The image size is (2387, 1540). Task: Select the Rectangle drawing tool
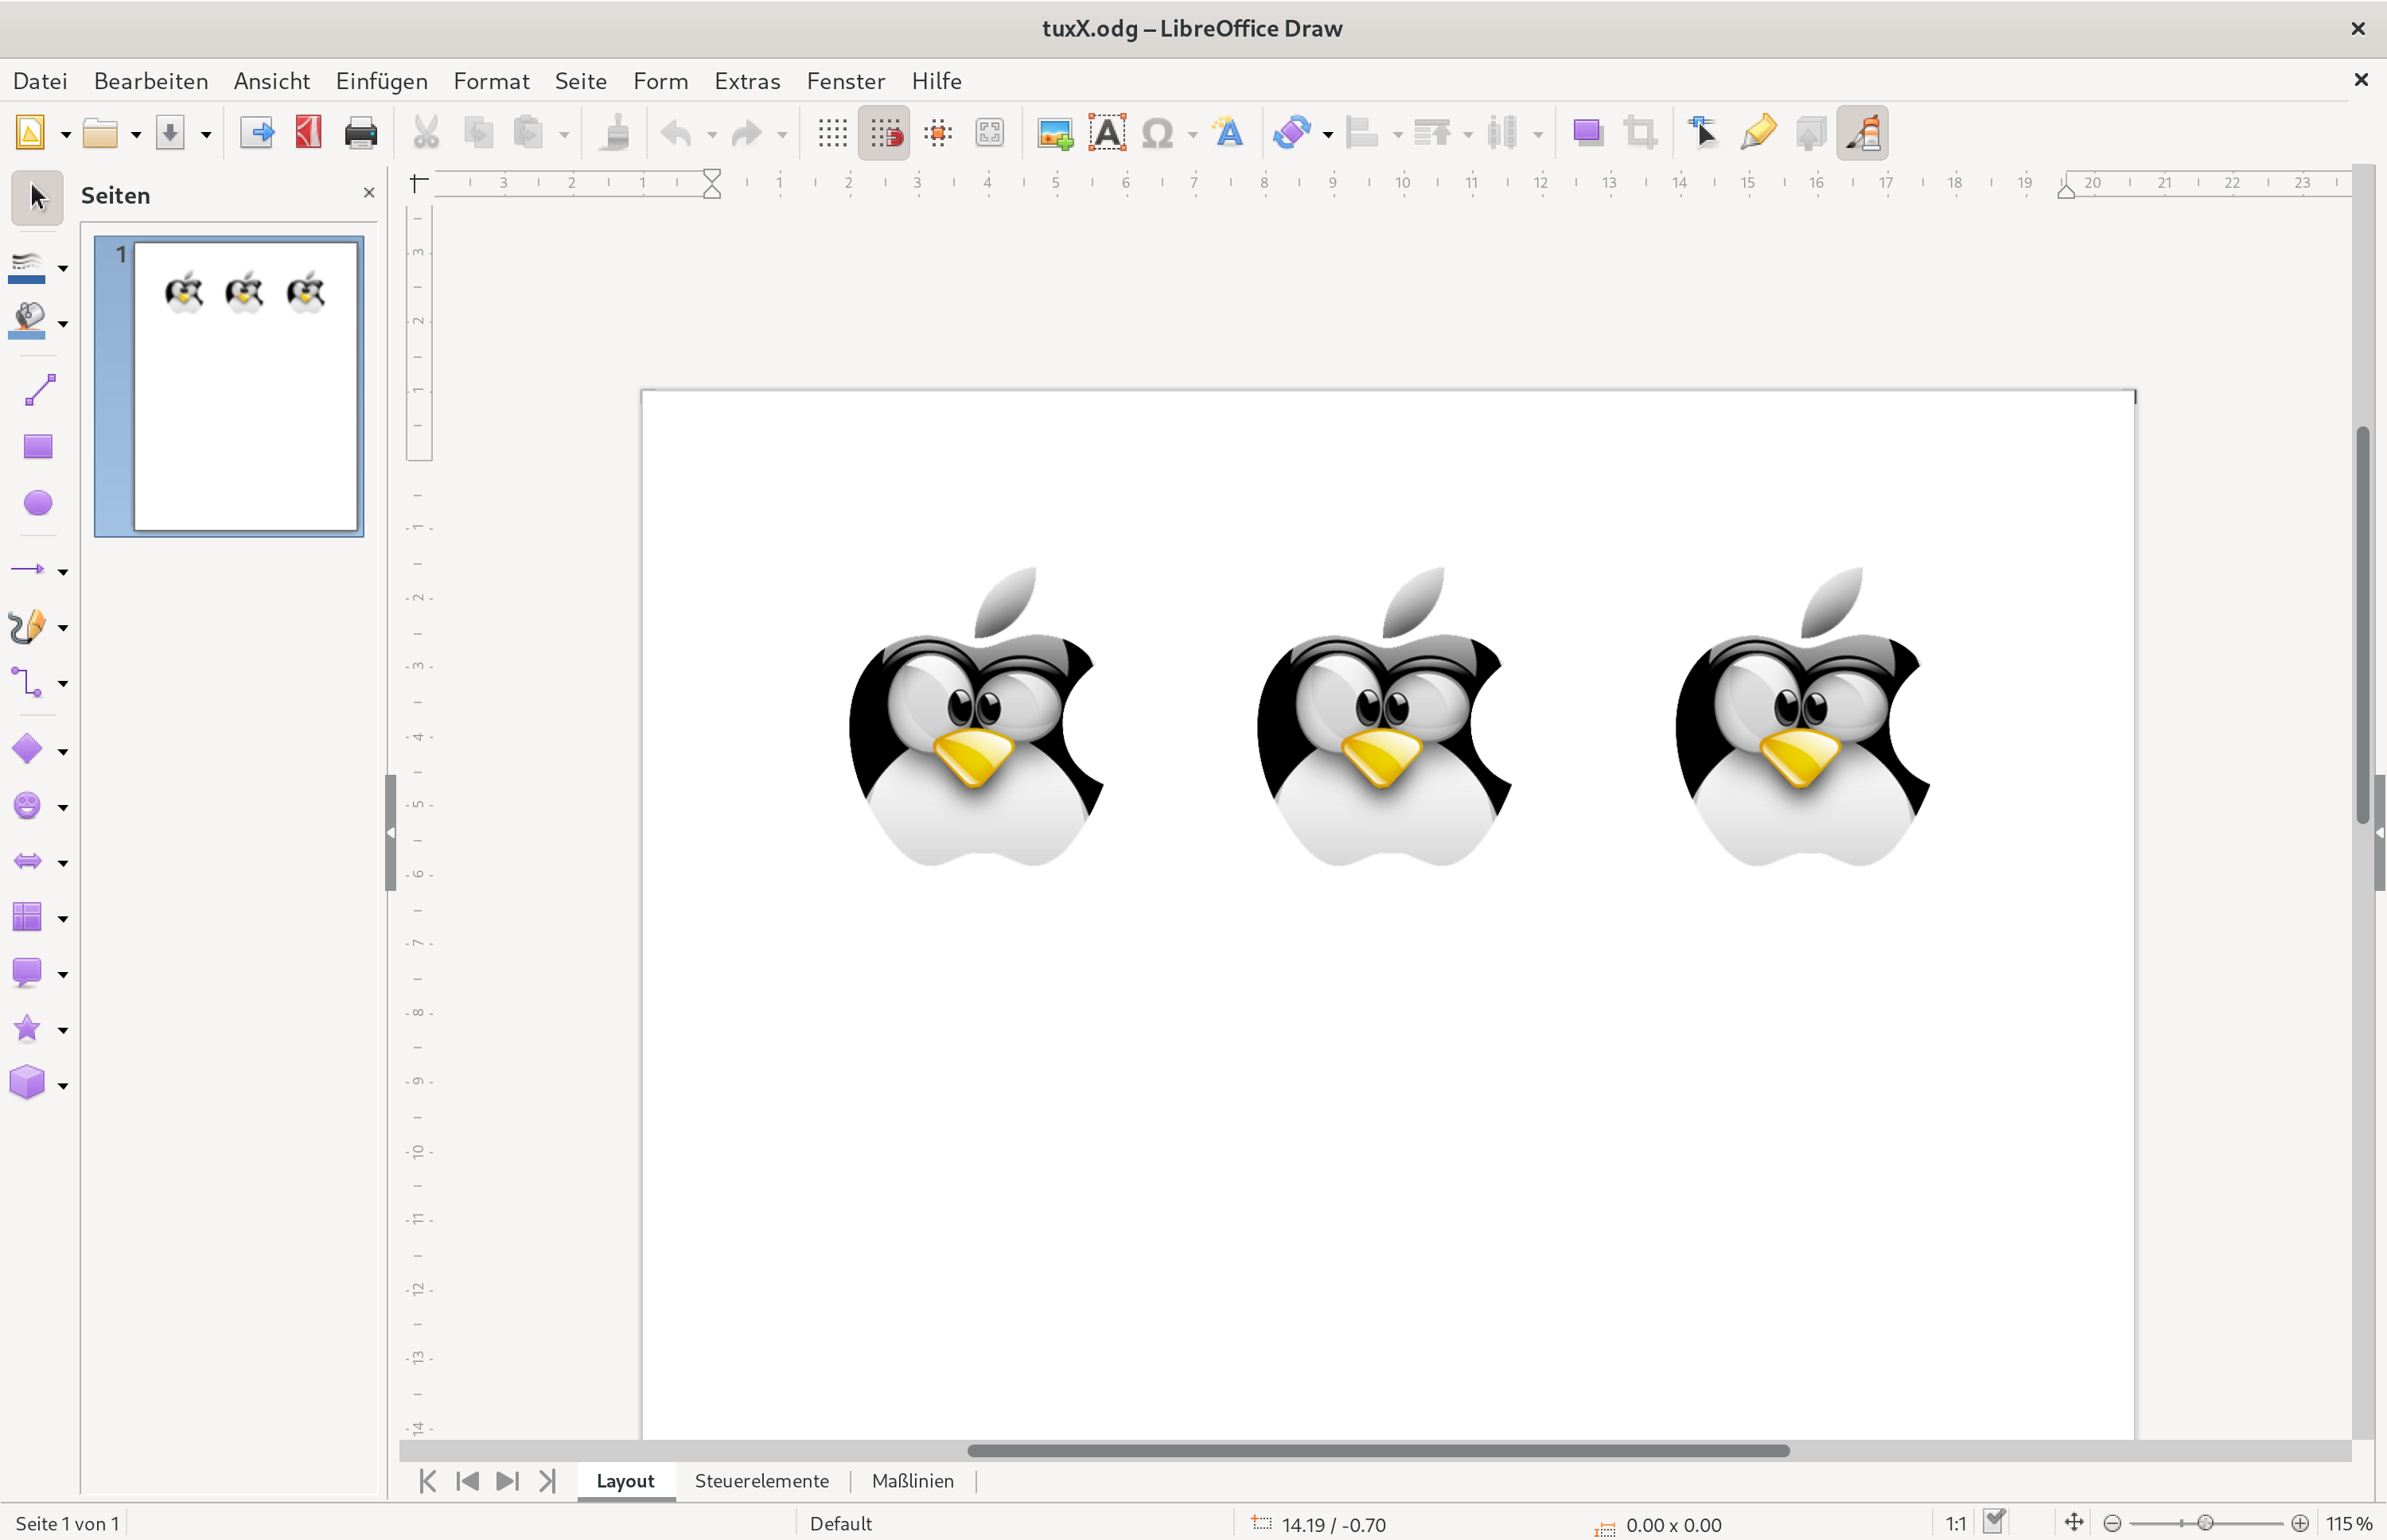click(x=37, y=446)
